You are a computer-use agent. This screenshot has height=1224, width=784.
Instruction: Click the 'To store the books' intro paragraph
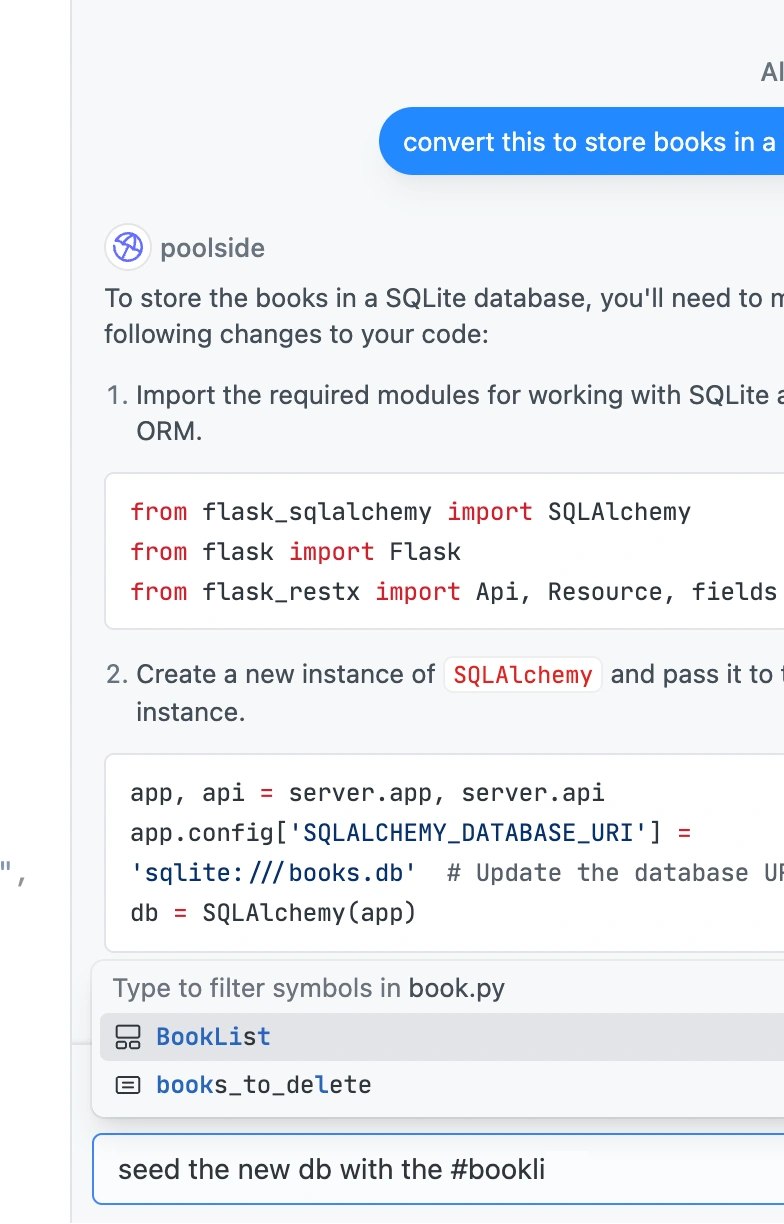pyautogui.click(x=444, y=316)
